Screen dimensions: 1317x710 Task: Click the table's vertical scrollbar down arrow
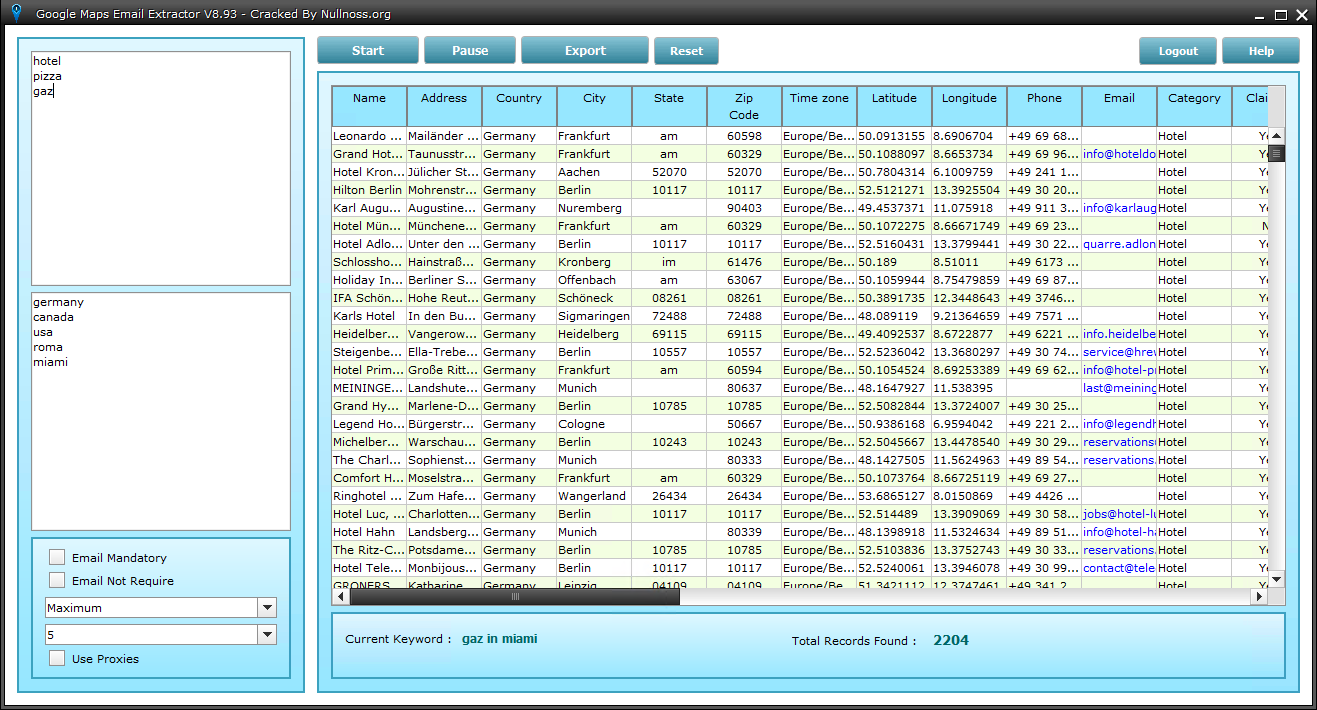(1276, 579)
